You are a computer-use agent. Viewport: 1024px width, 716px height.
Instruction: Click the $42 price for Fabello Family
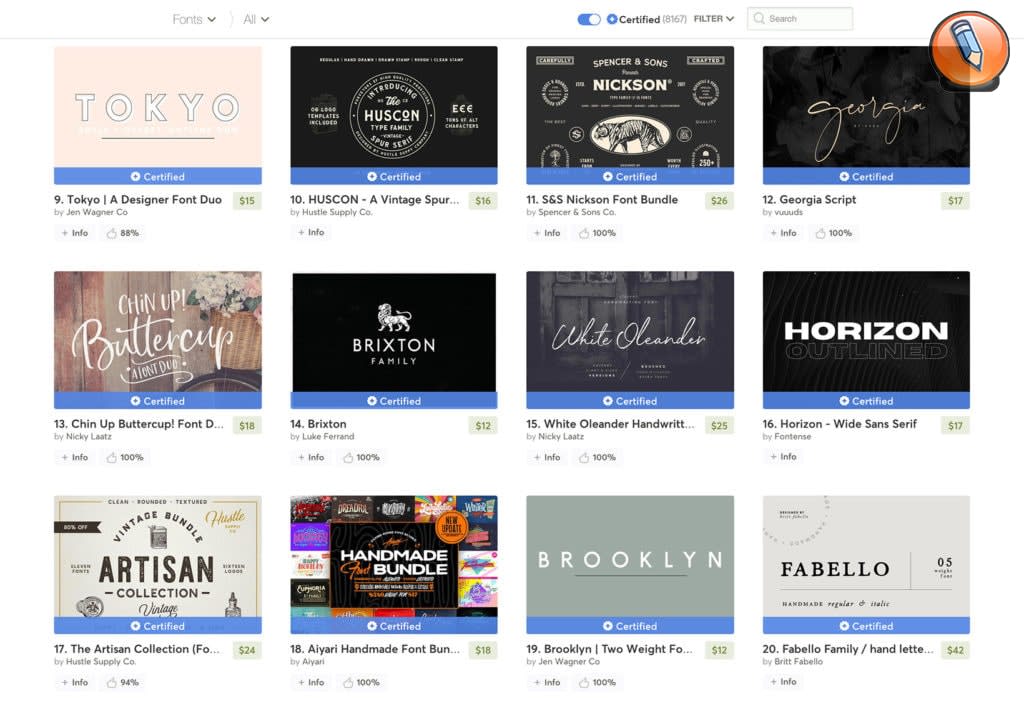(x=955, y=650)
